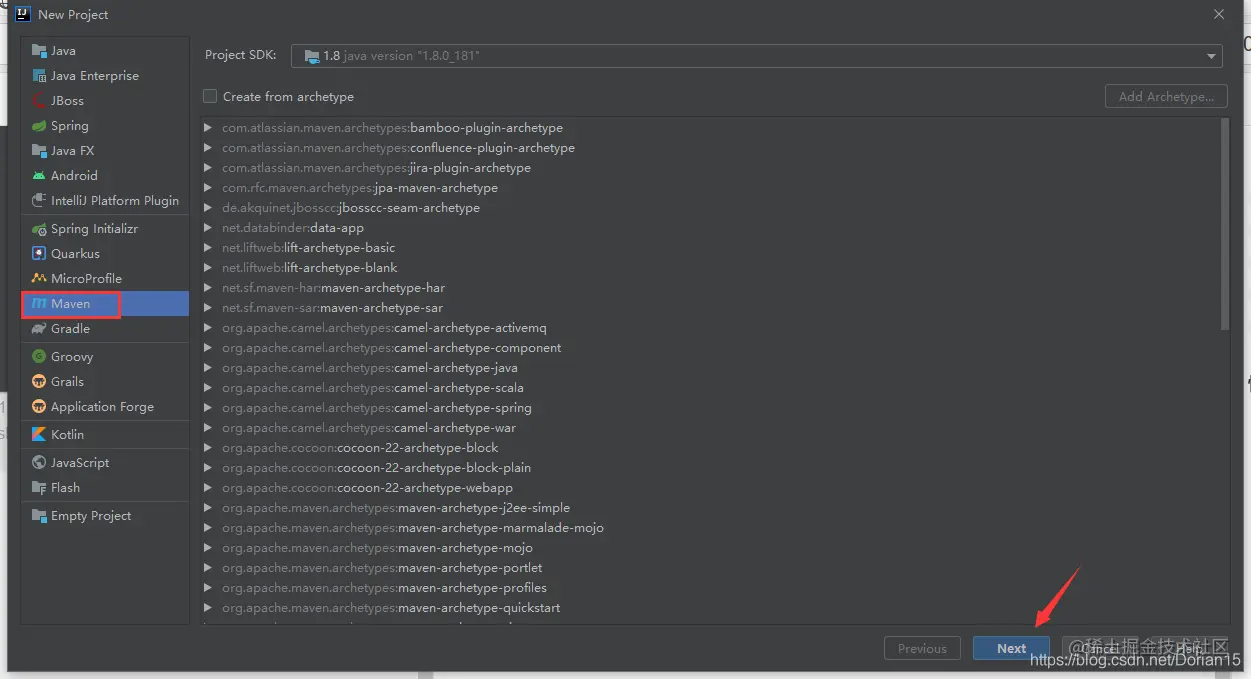Select maven-archetype-j2ee-simple row
The width and height of the screenshot is (1251, 679).
(711, 508)
